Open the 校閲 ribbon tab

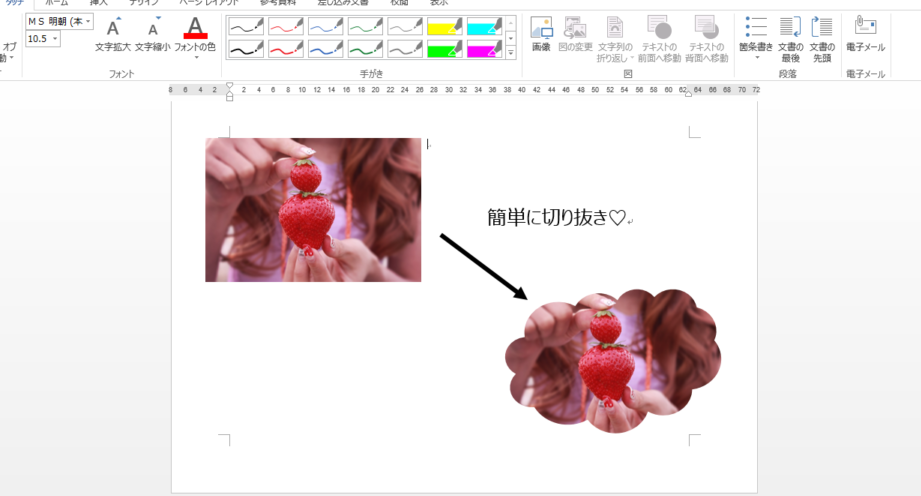click(x=399, y=3)
